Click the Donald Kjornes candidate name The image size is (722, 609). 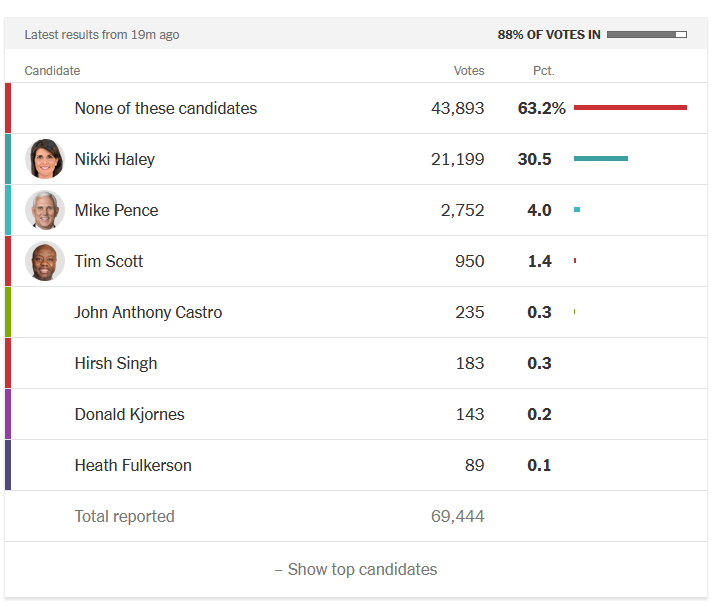(129, 414)
